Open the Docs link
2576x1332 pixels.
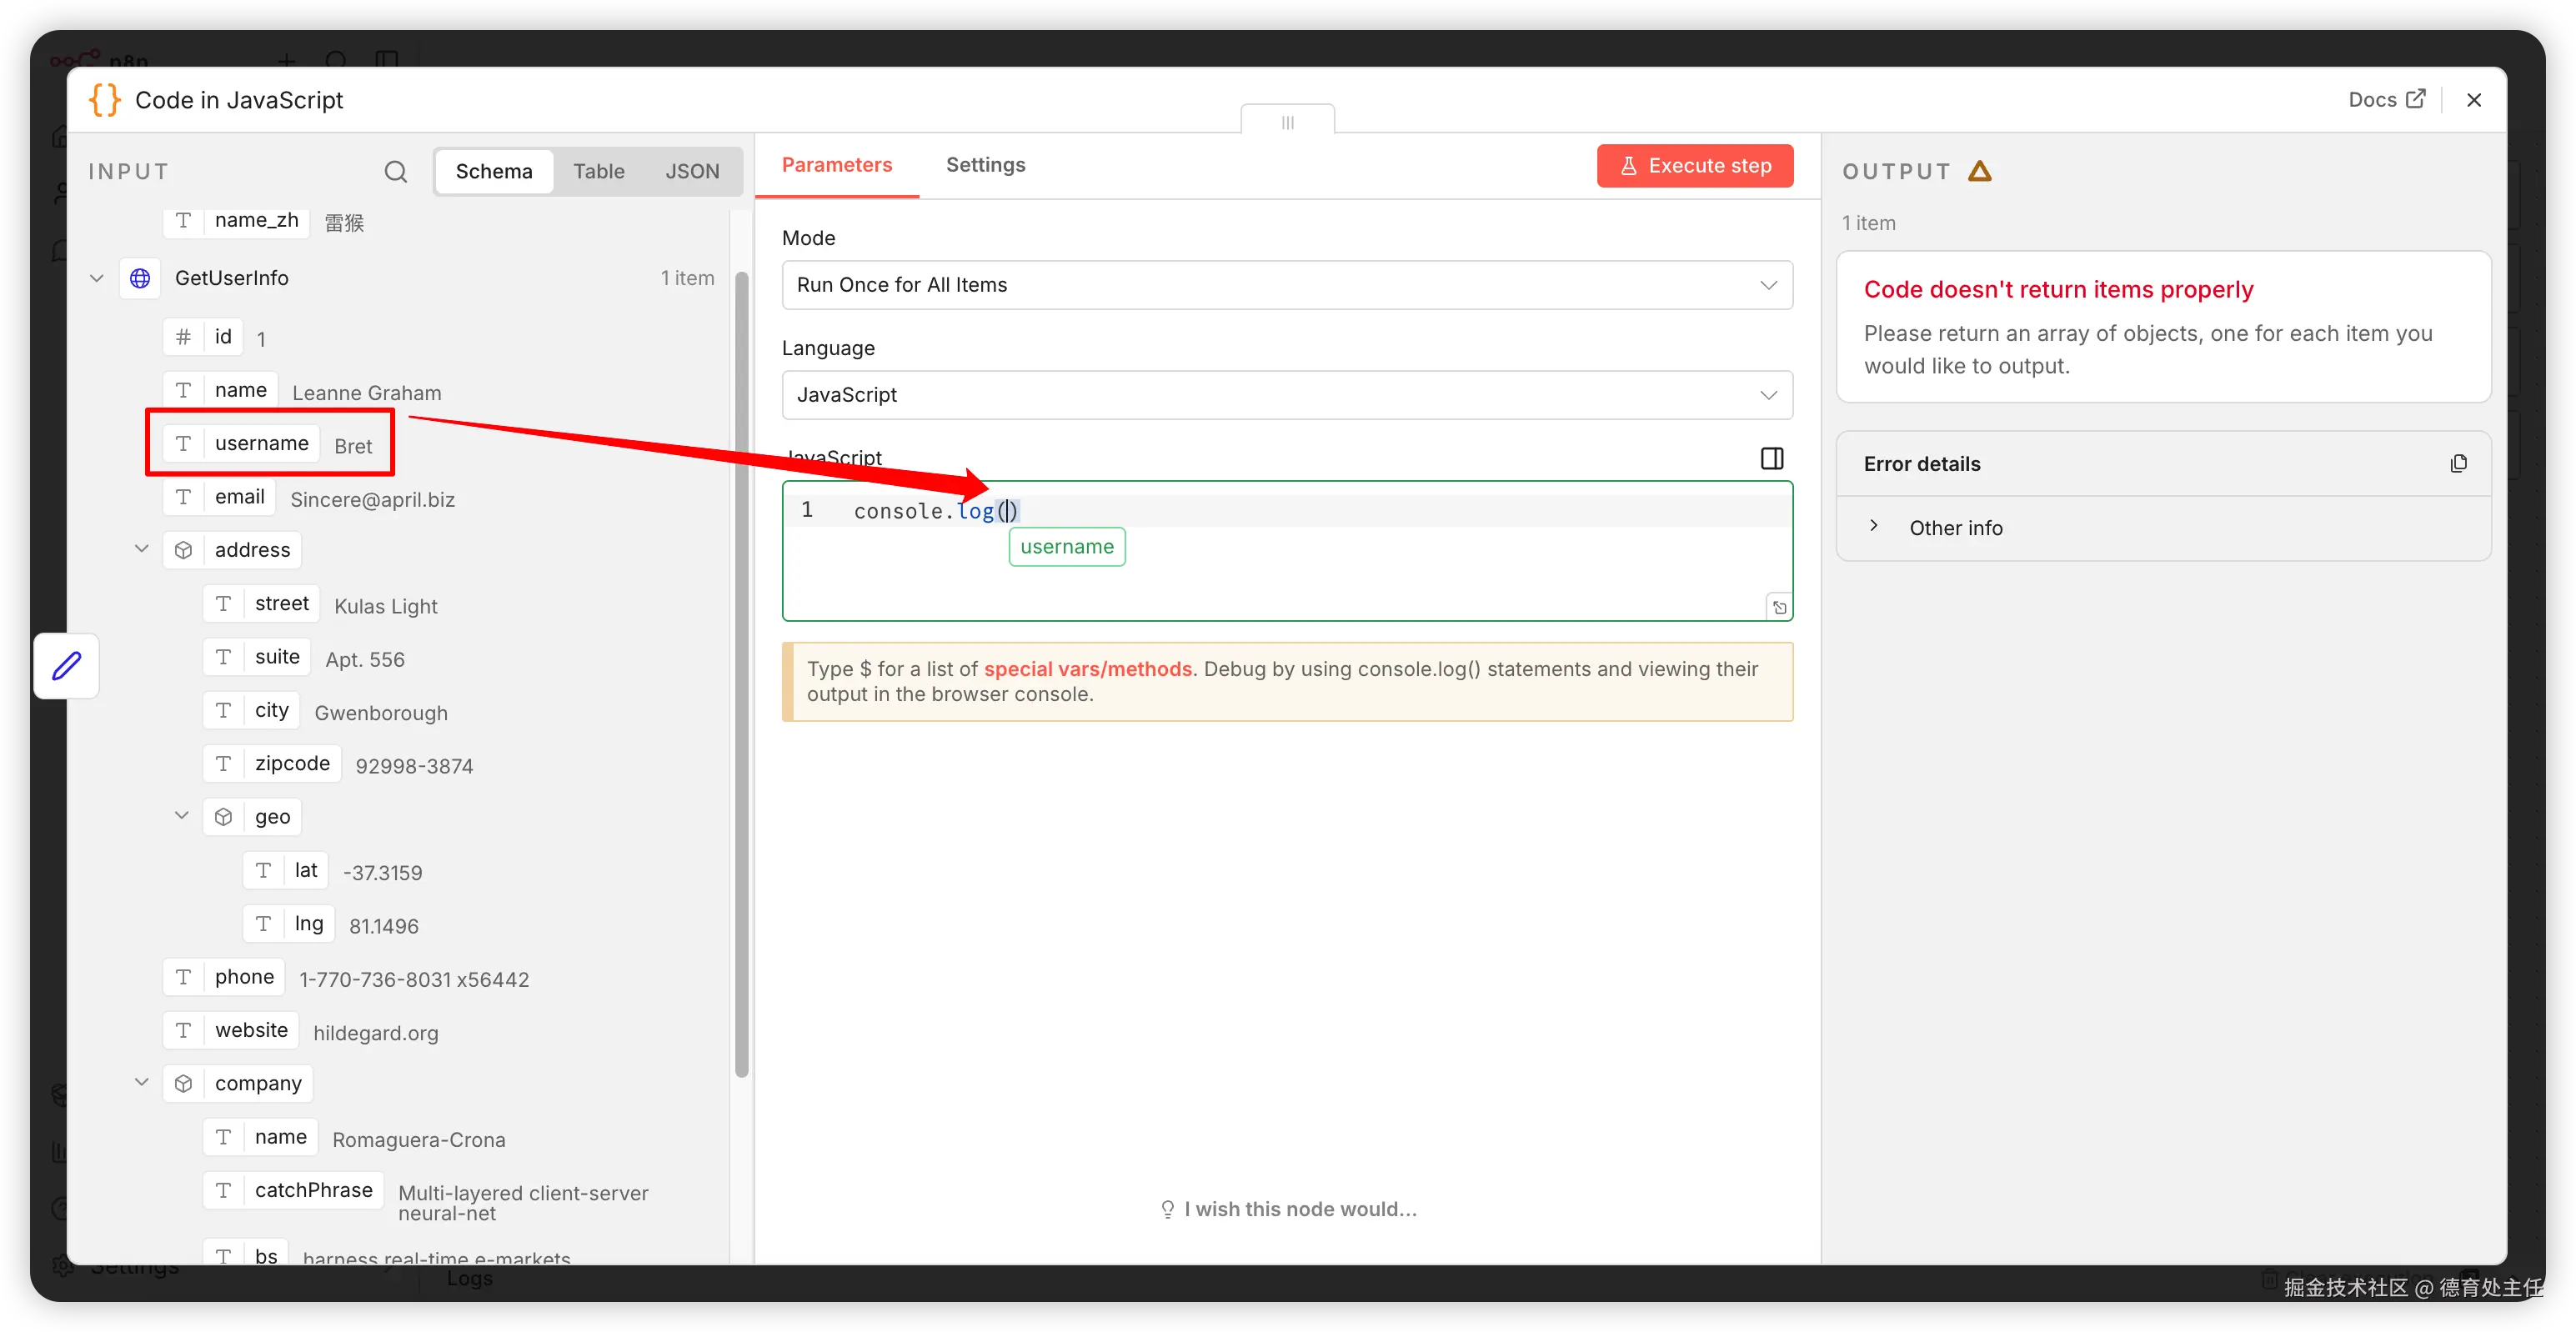[x=2386, y=99]
